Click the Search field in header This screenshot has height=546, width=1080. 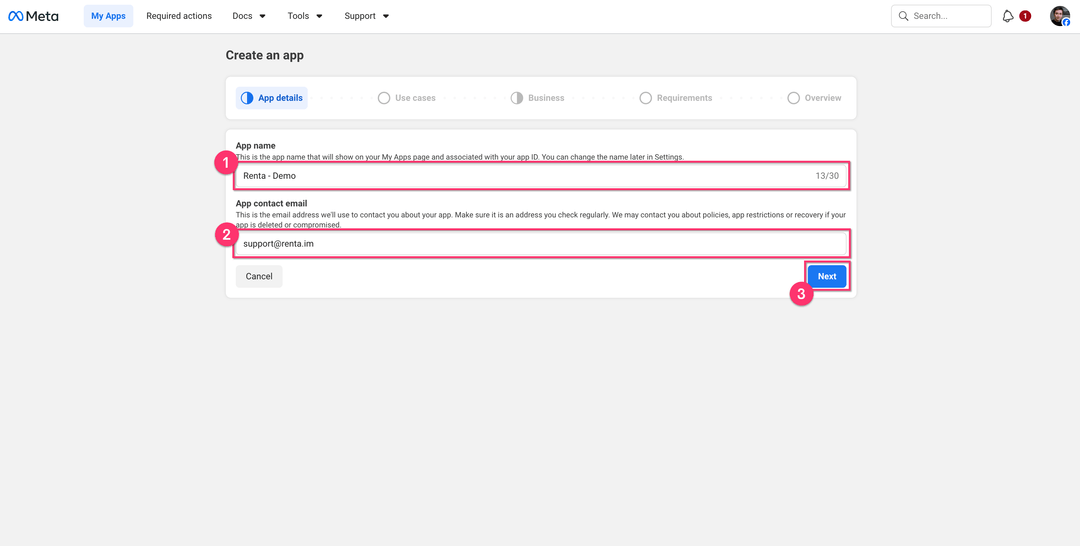coord(941,16)
